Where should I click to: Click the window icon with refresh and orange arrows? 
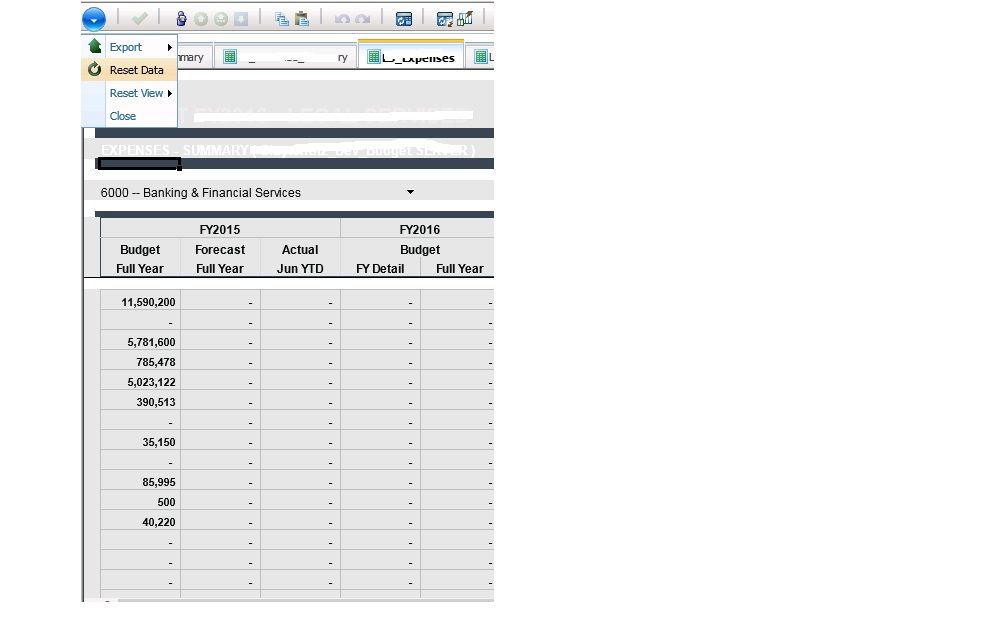444,19
